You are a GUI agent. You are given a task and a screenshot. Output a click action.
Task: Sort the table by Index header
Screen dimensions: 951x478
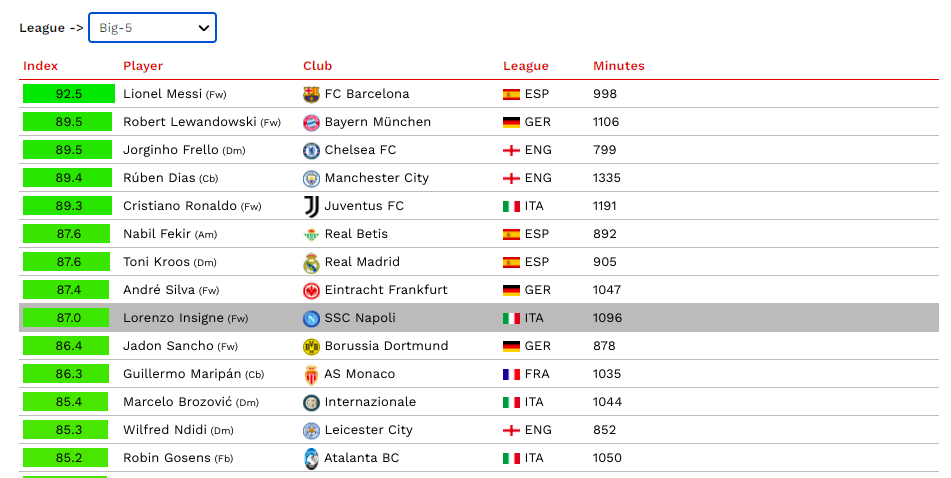41,66
